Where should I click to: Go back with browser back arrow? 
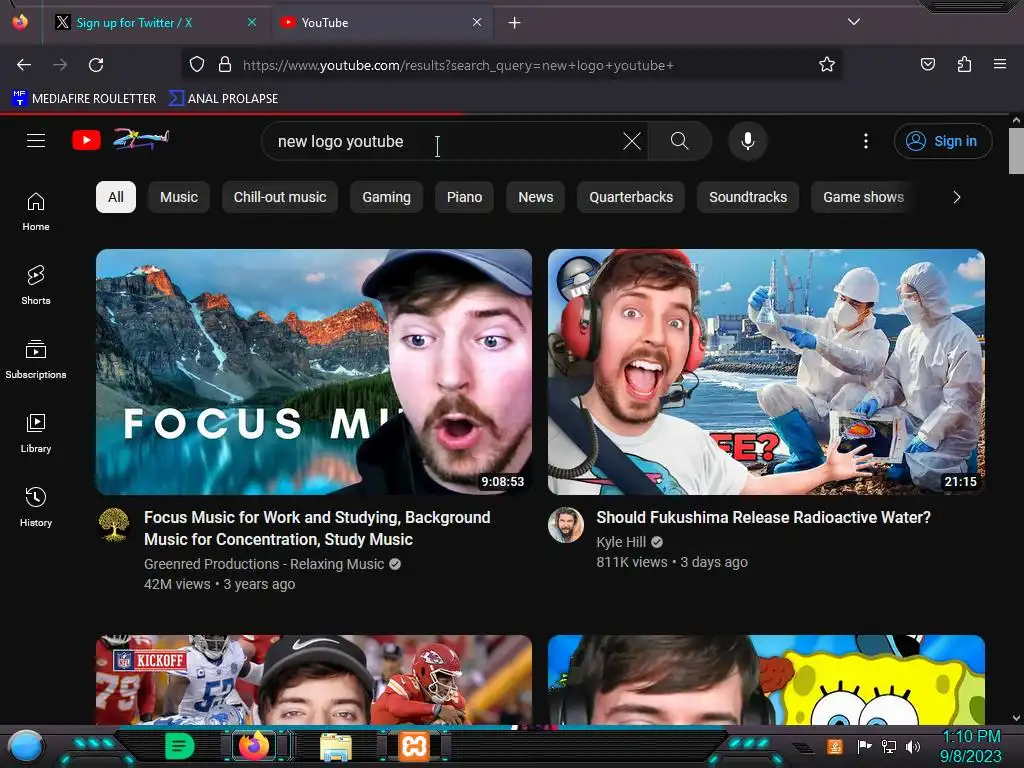coord(24,65)
